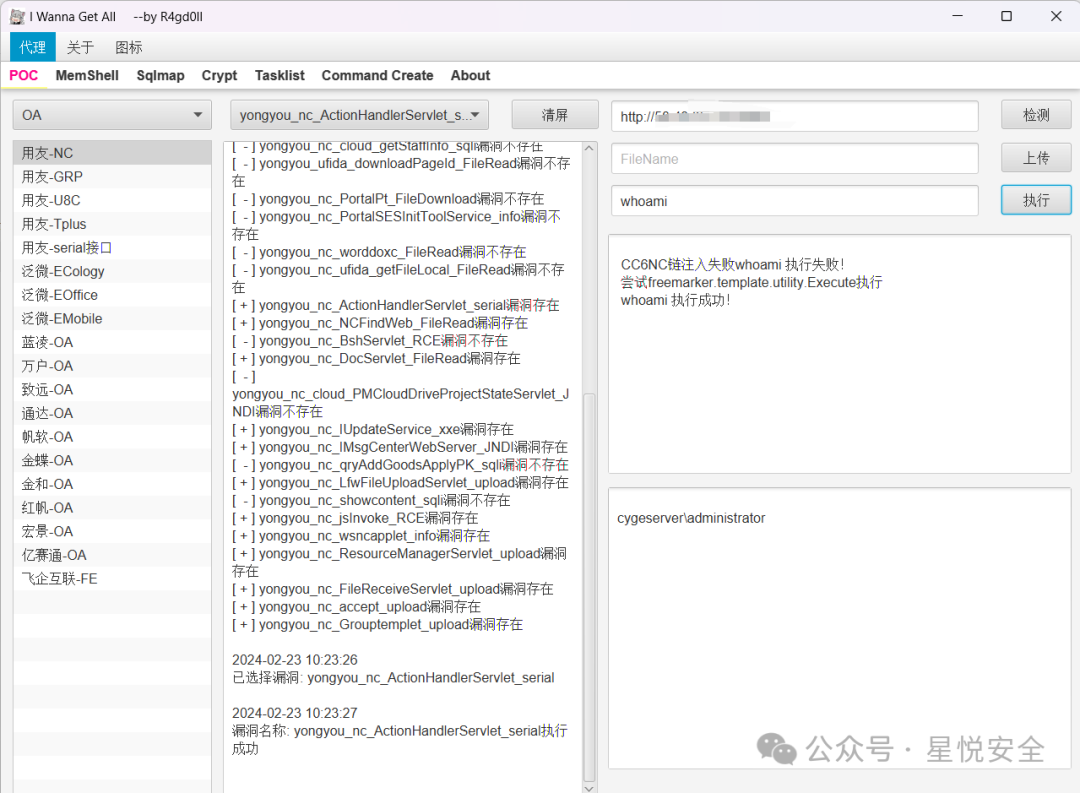Click the log panel vertical scrollbar thumb
Screen dimensions: 1080x793
589,587
